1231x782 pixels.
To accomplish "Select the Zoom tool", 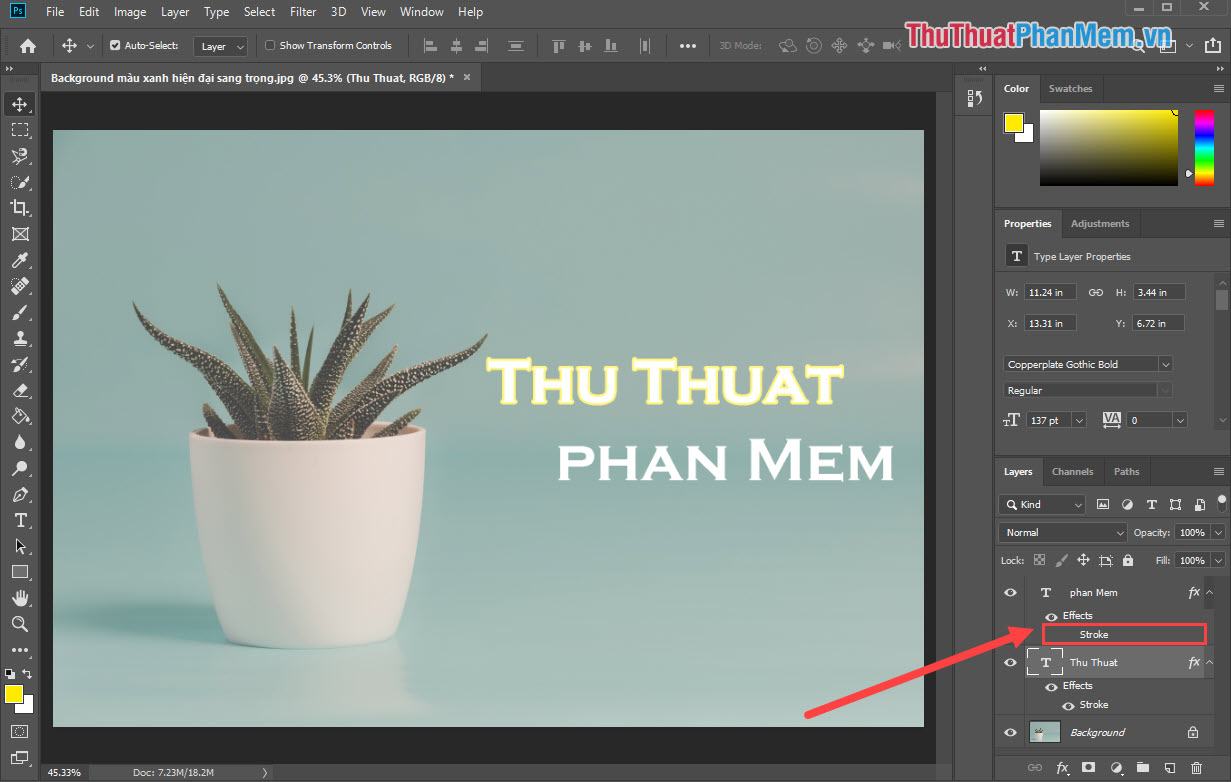I will pyautogui.click(x=20, y=624).
